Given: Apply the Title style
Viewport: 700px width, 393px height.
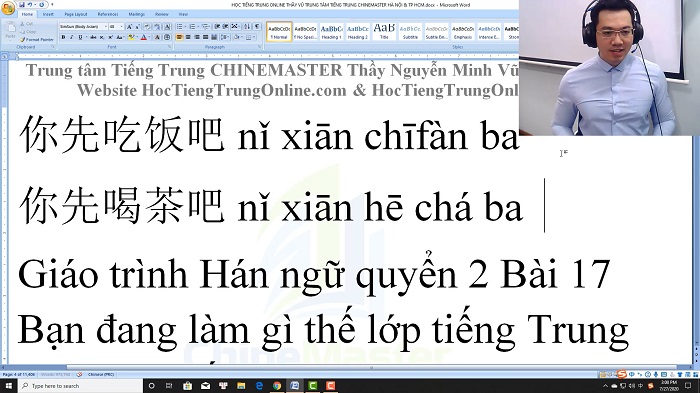Looking at the screenshot, I should pyautogui.click(x=384, y=32).
